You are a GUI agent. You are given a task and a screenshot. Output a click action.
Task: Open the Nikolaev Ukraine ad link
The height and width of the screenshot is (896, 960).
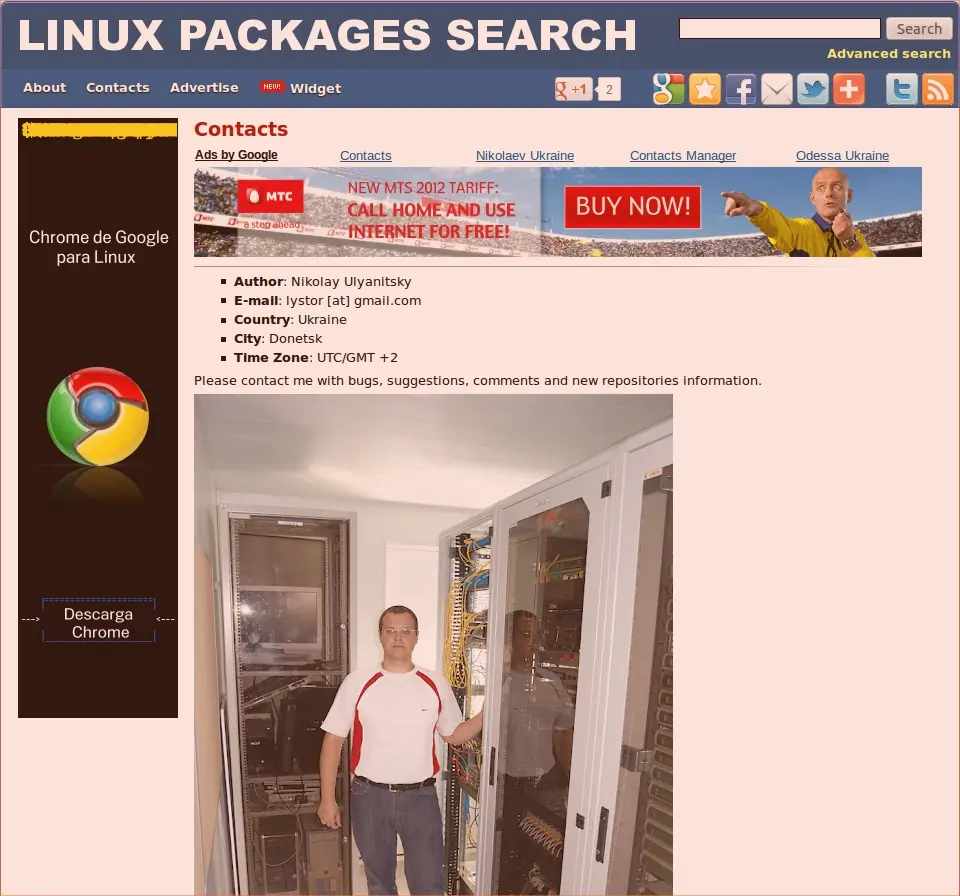coord(525,156)
